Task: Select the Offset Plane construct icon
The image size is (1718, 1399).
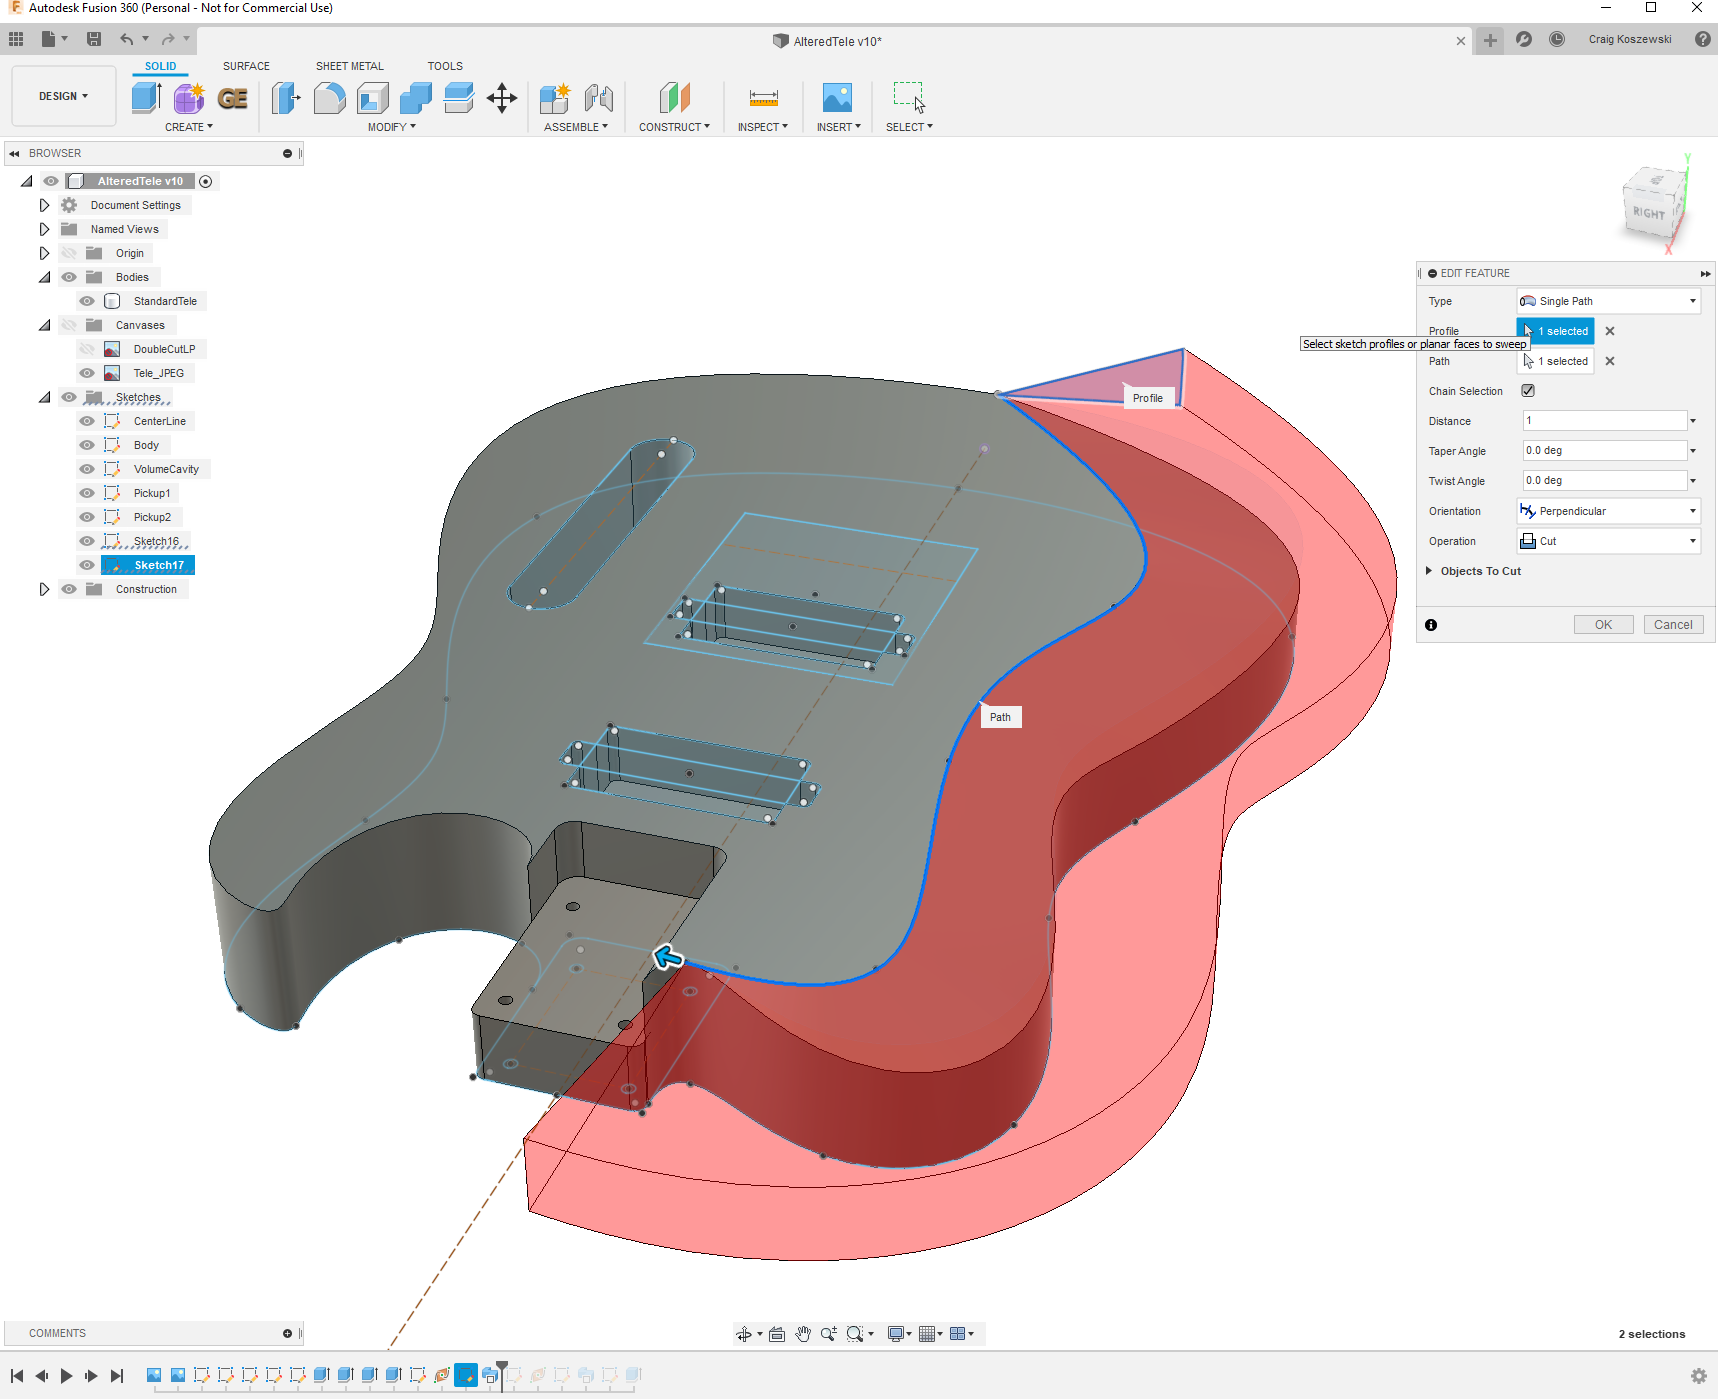Action: (x=675, y=98)
